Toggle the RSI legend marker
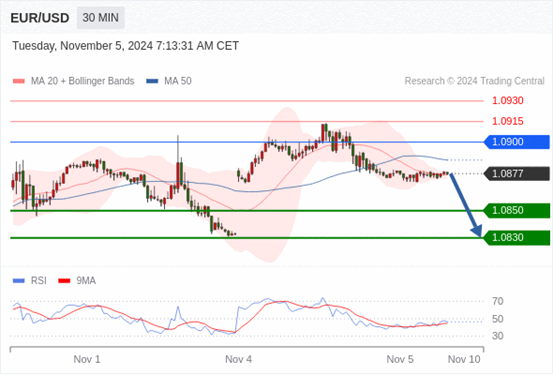The image size is (553, 375). (x=19, y=281)
